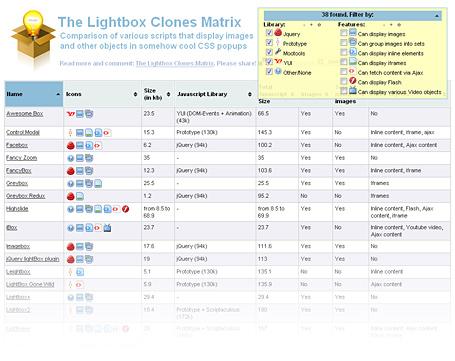Click the inline element icon in Leightbox row
This screenshot has width=455, height=361.
click(80, 272)
